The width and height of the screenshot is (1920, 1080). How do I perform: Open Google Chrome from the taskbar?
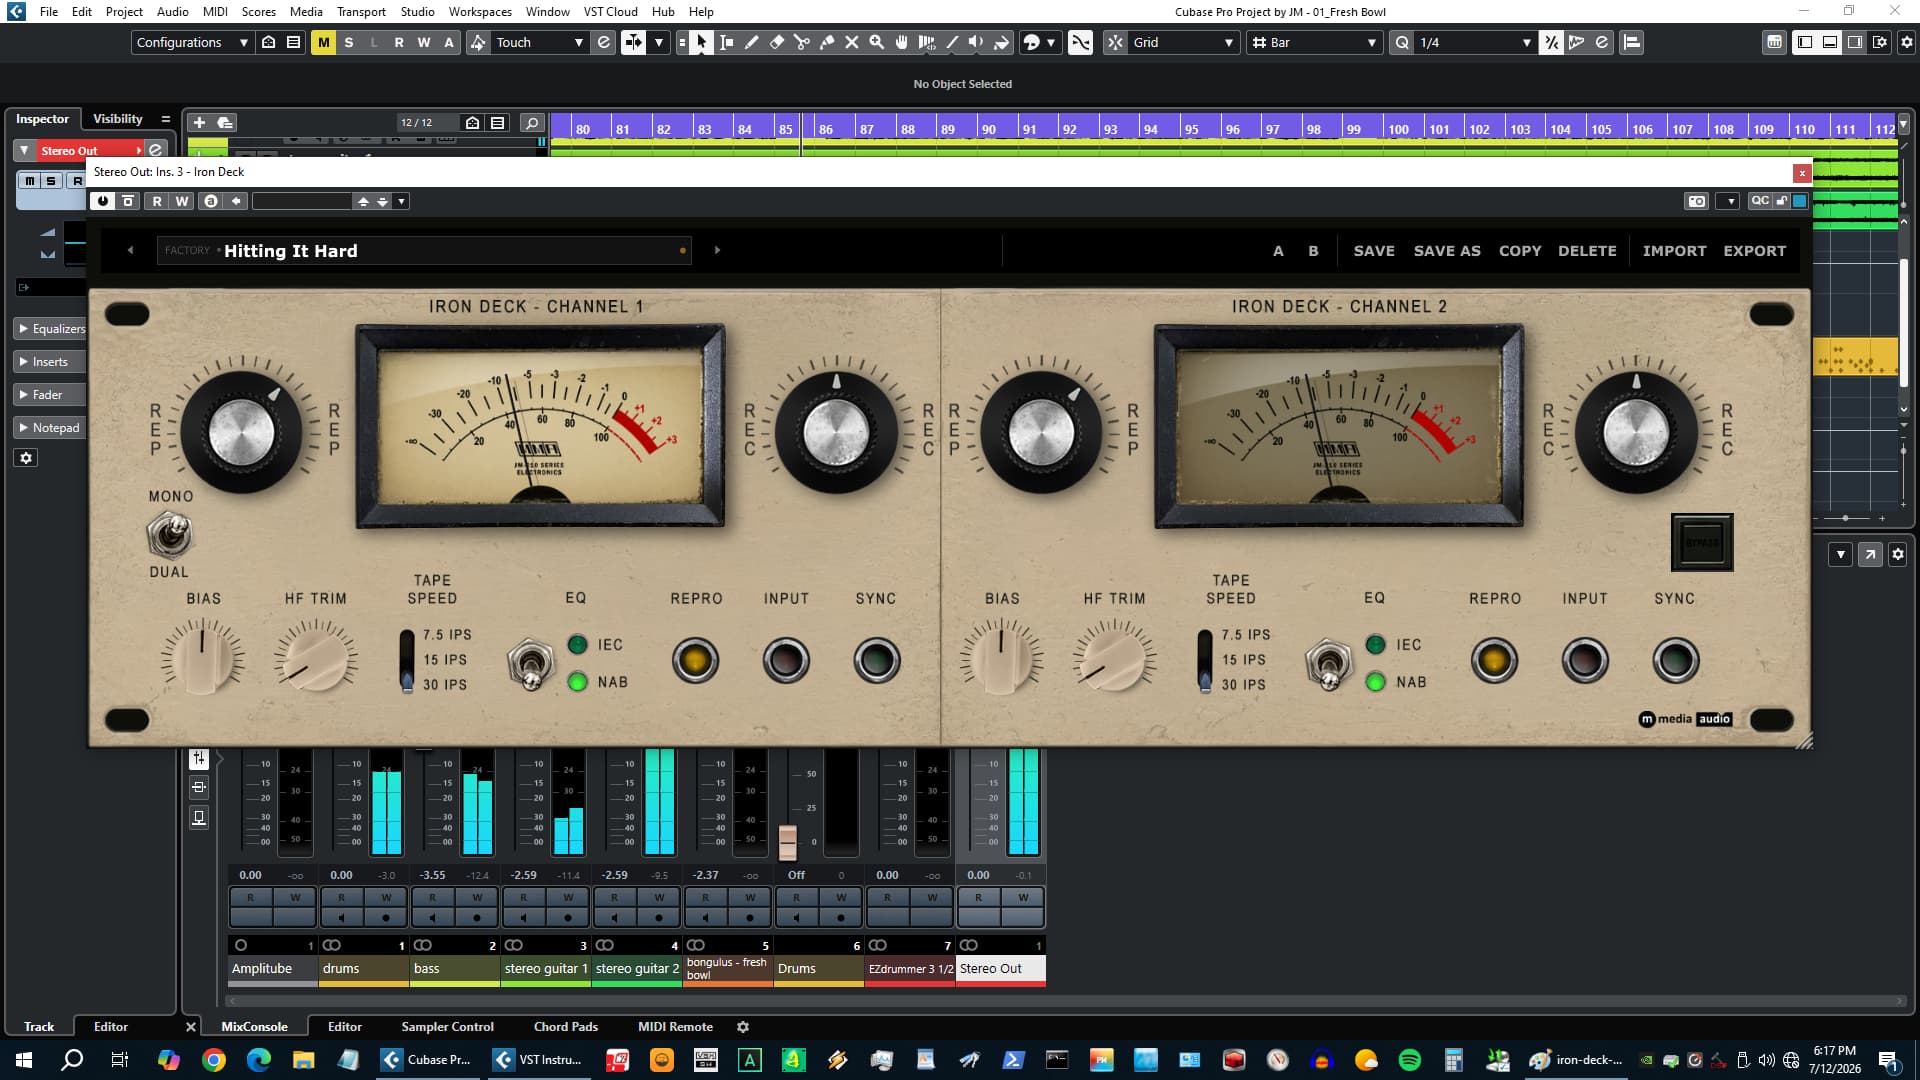(x=214, y=1060)
